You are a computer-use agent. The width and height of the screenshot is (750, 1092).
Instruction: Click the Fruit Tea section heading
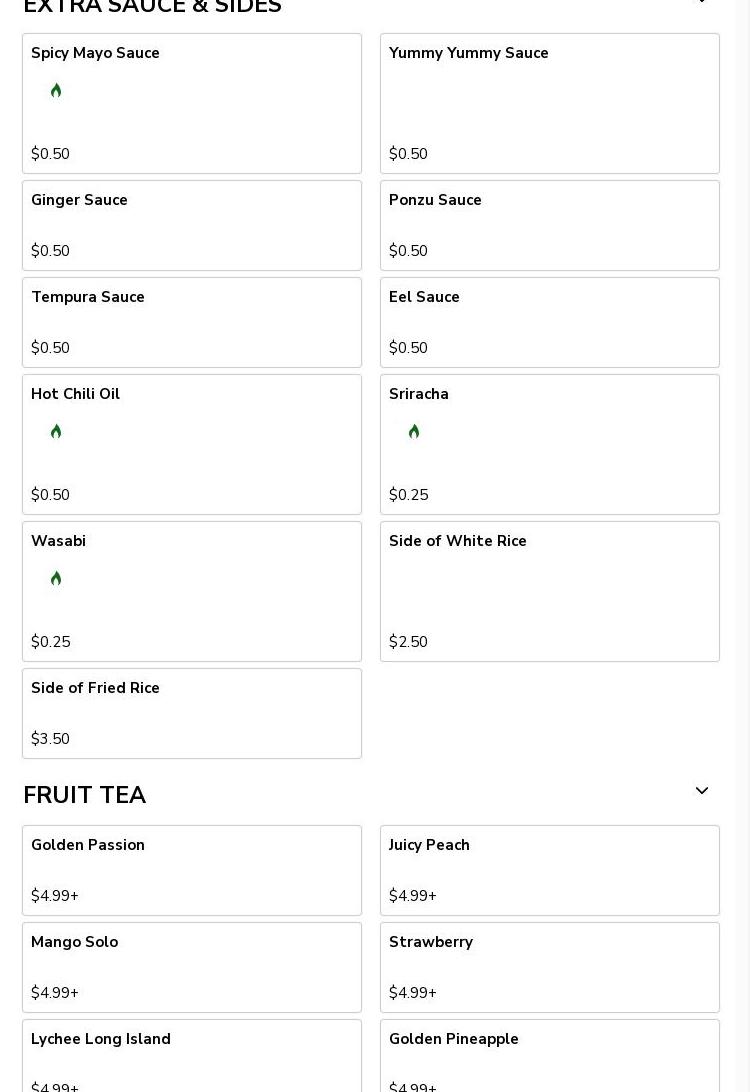pos(85,795)
